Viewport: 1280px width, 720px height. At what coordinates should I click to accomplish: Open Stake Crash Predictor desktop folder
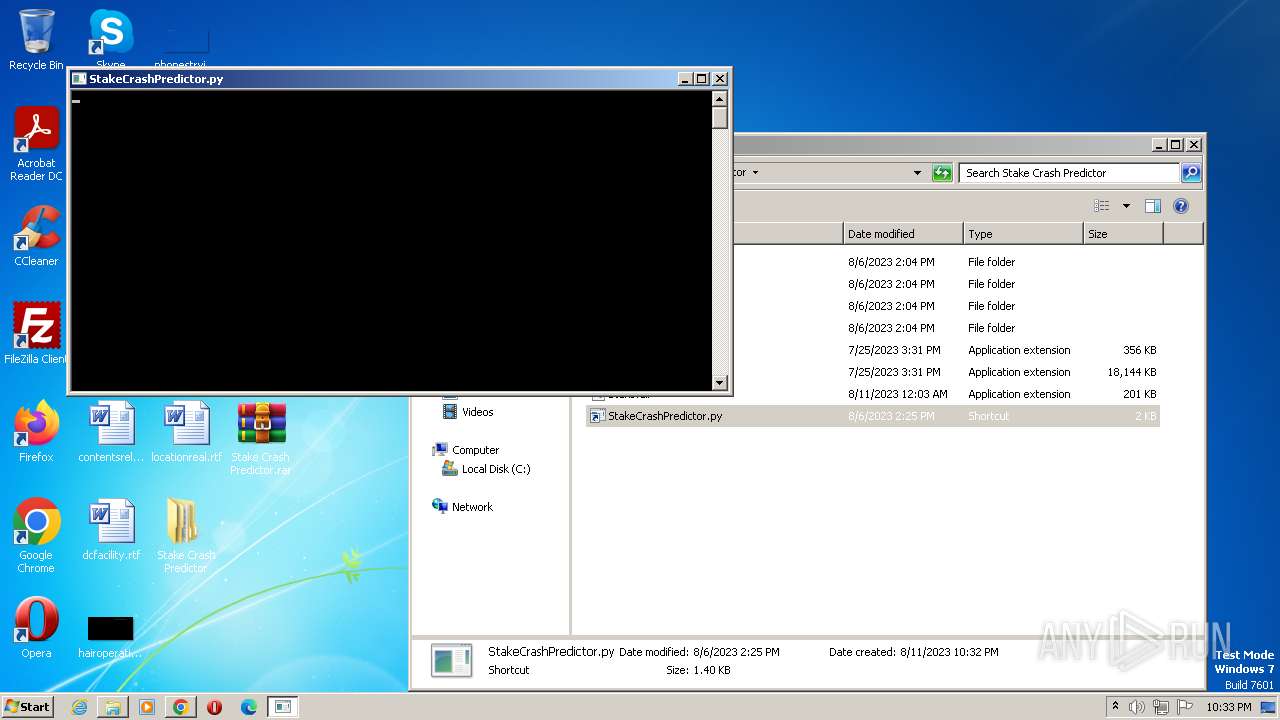coord(186,535)
